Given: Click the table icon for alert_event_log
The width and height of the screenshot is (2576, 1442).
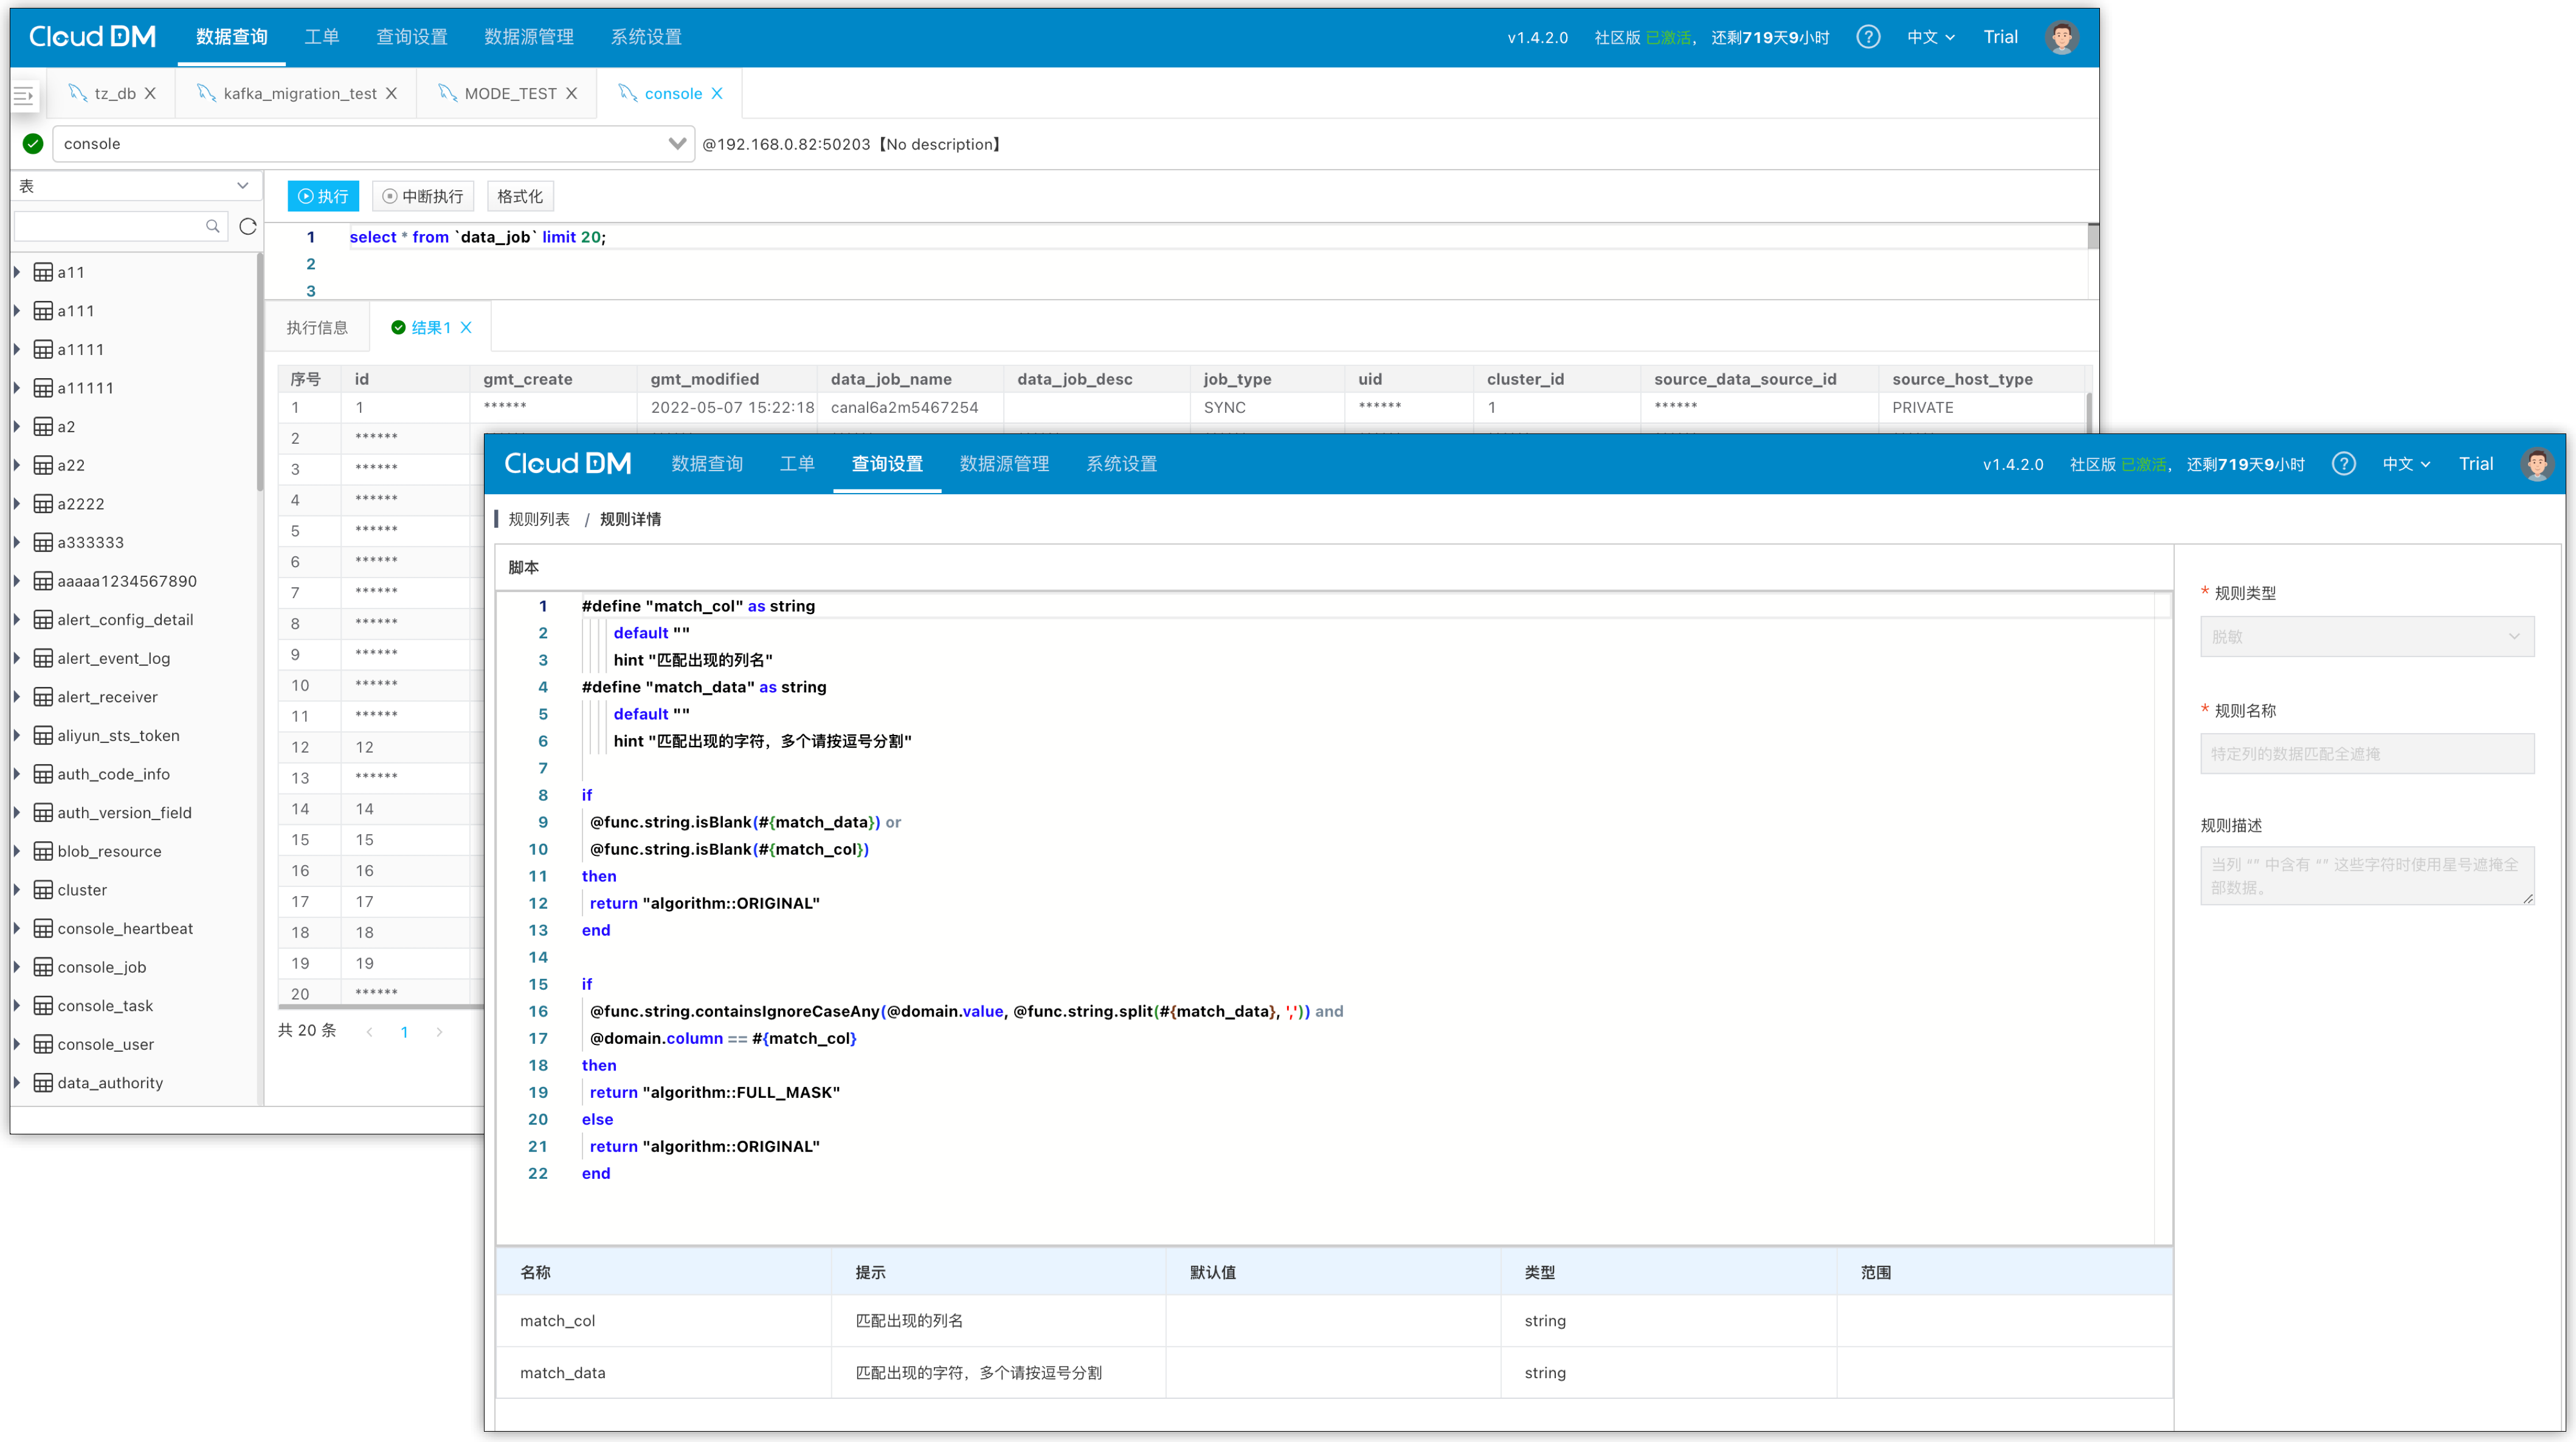Looking at the screenshot, I should click(43, 658).
